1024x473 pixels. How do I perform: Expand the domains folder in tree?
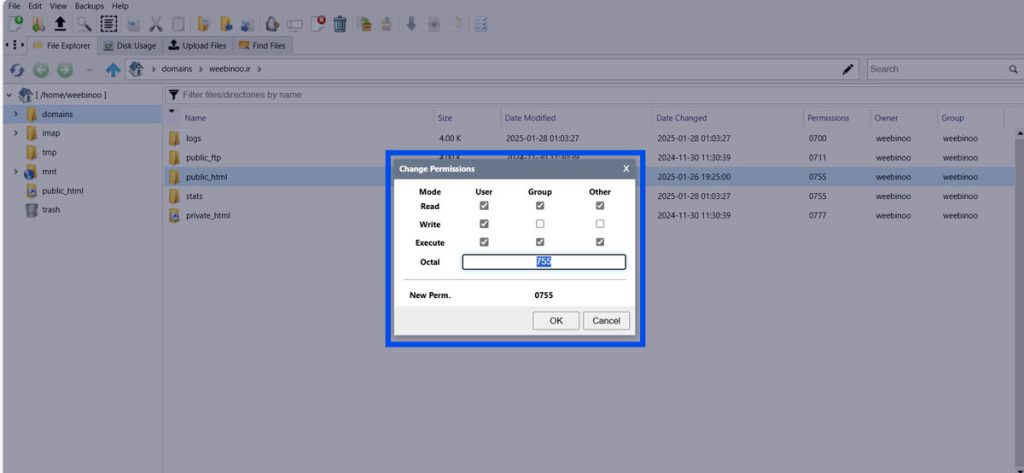tap(15, 114)
